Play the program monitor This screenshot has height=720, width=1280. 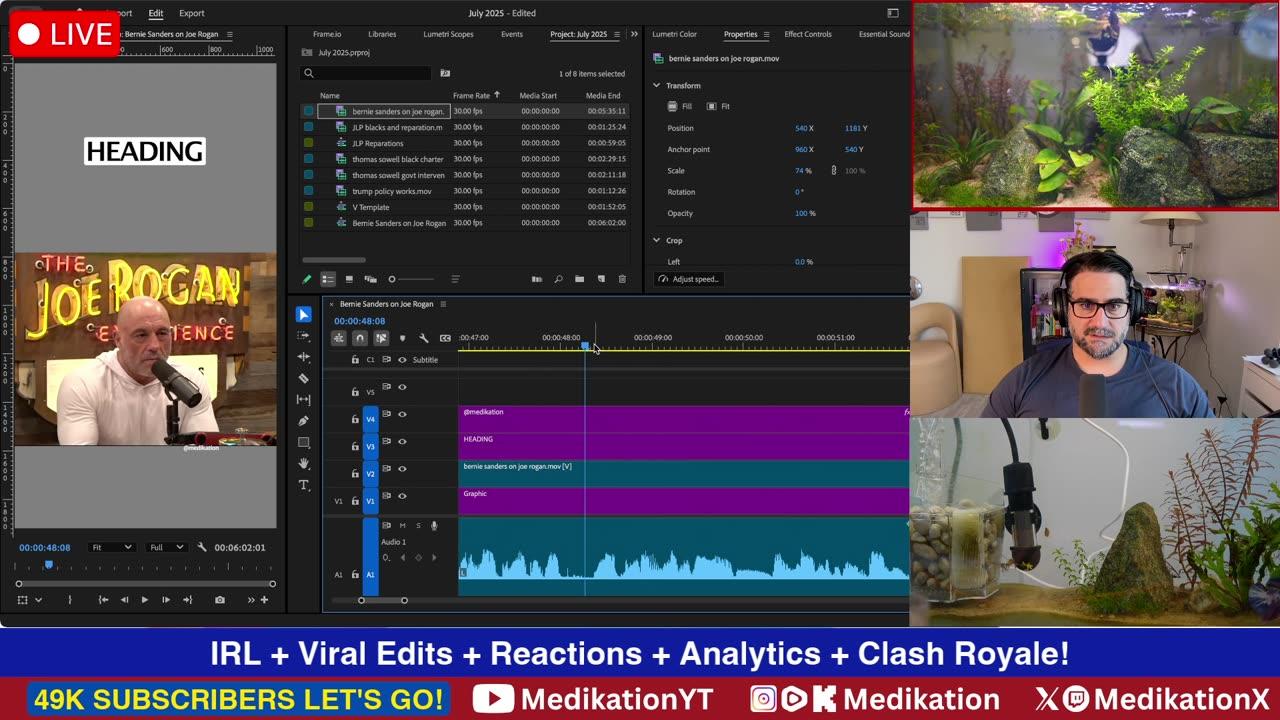(x=144, y=600)
